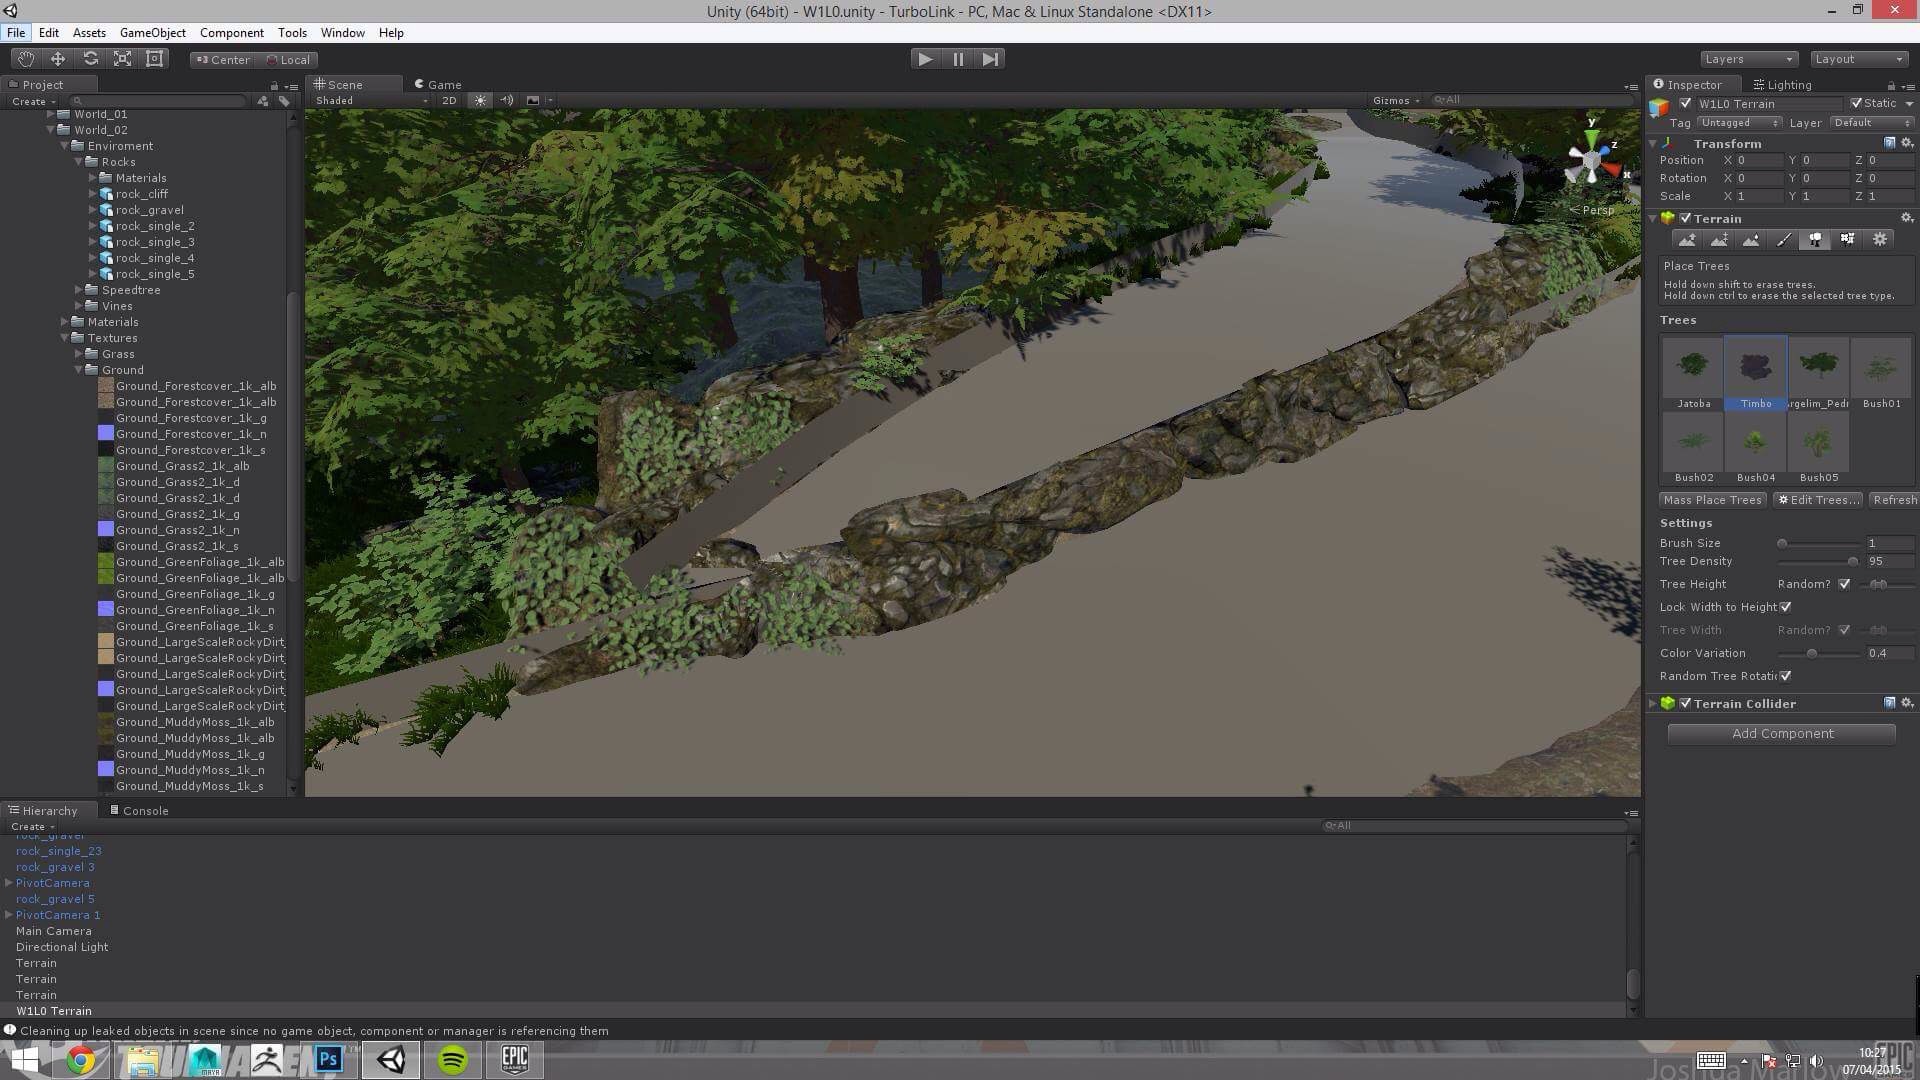Switch to the Game tab

click(x=442, y=83)
